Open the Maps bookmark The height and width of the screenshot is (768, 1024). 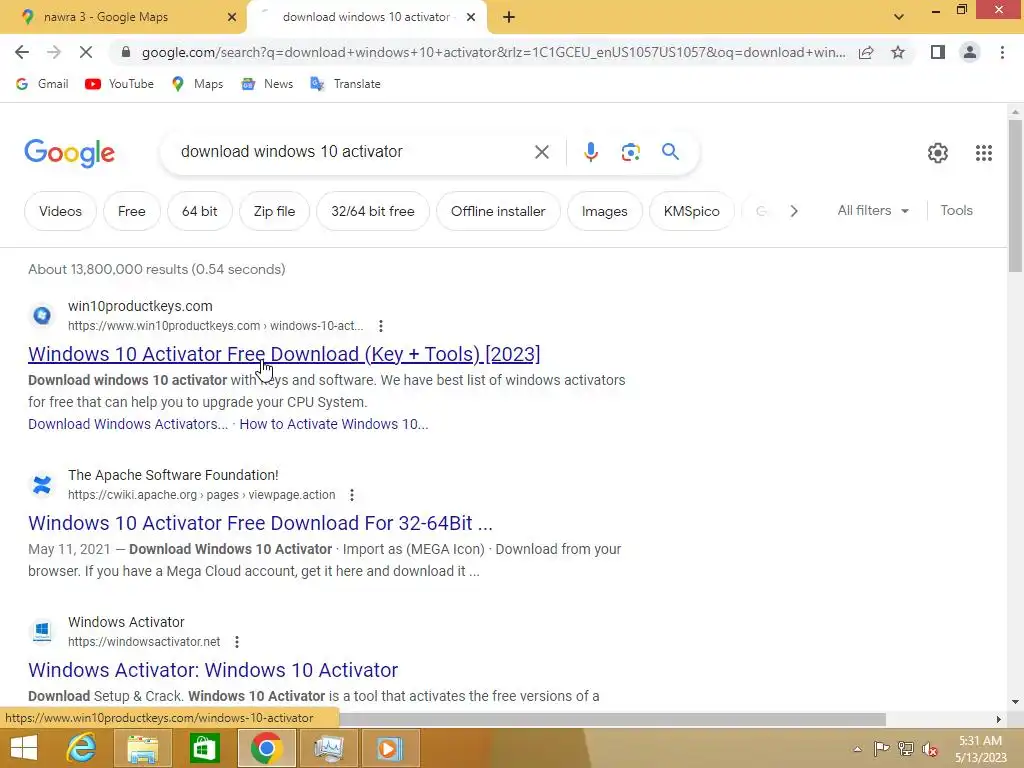coord(197,84)
